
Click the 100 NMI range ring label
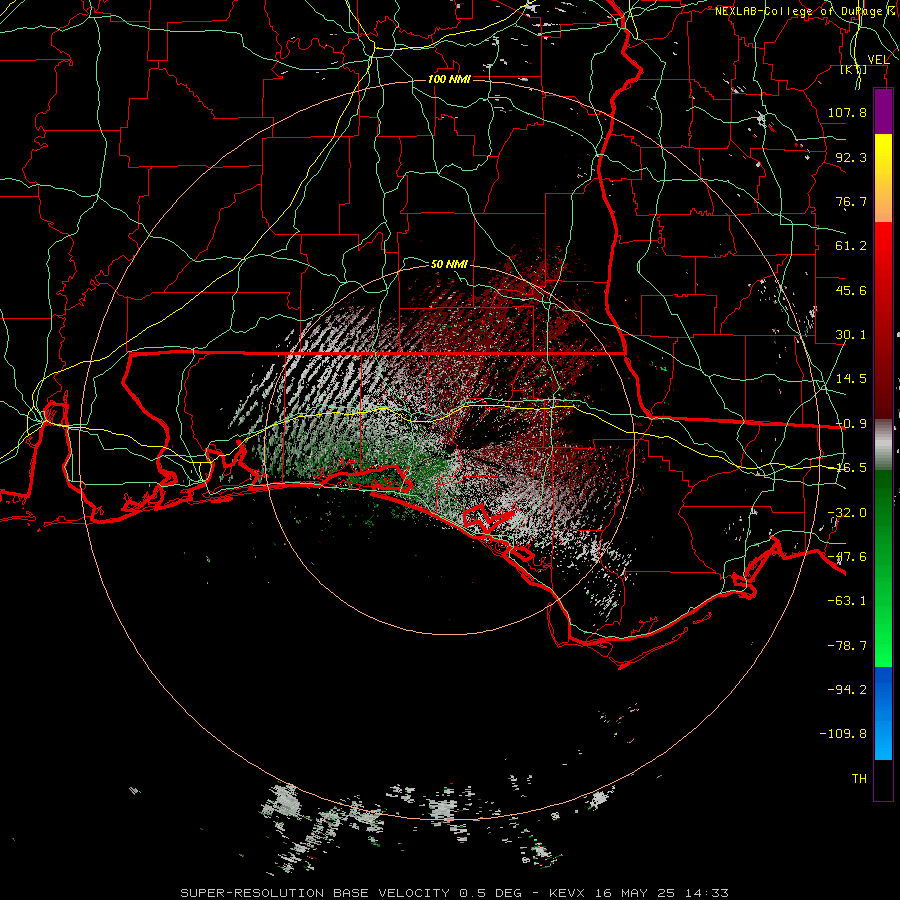[x=449, y=79]
